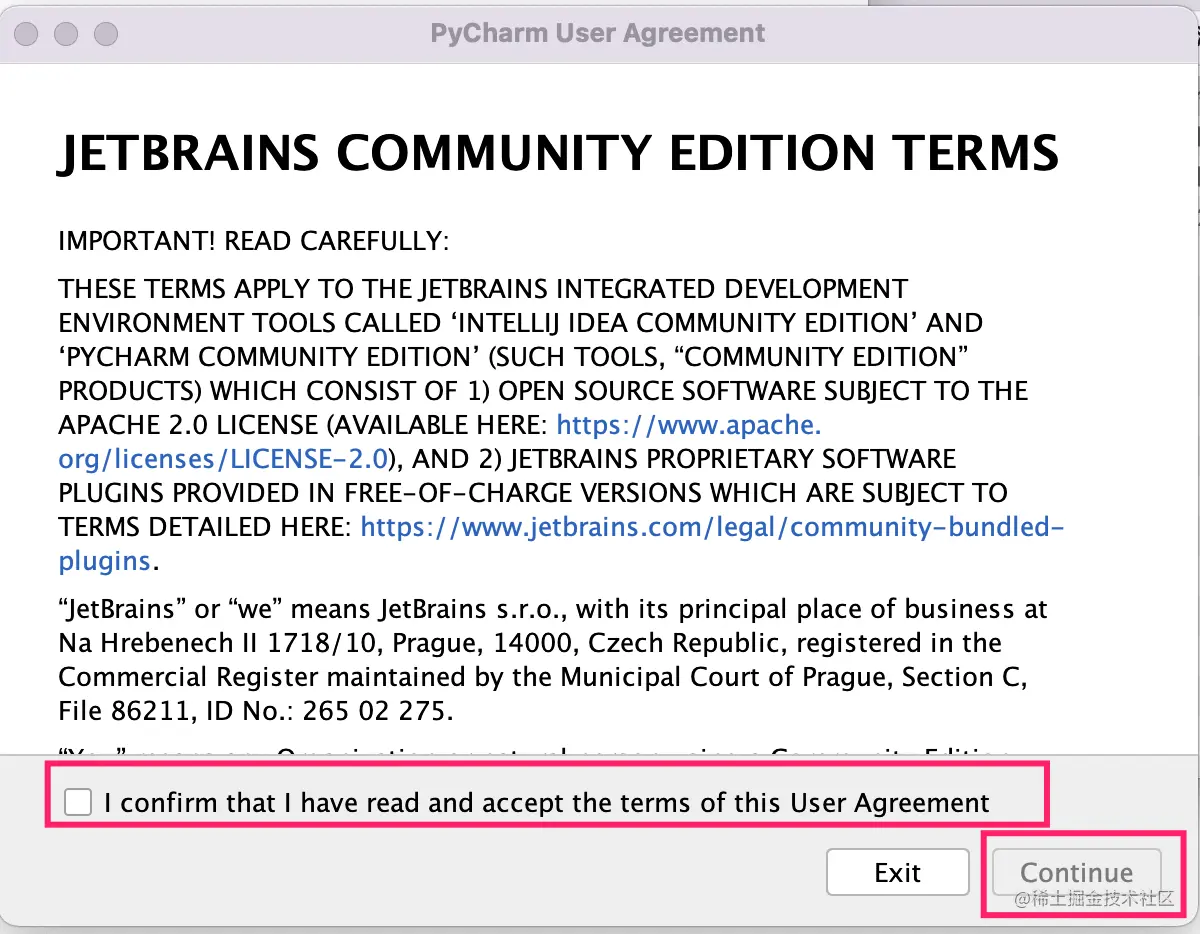Click the PyCharm User Agreement title text
Image resolution: width=1200 pixels, height=934 pixels.
click(598, 33)
